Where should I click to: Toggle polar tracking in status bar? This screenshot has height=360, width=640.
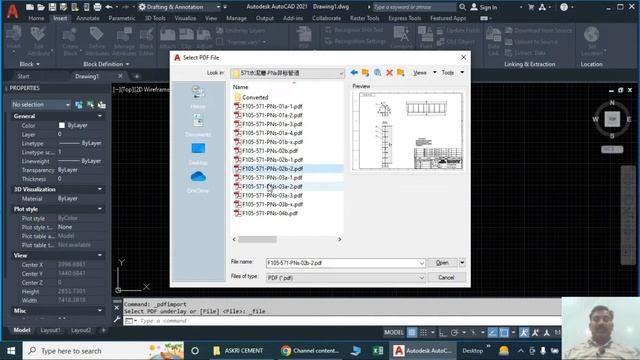pyautogui.click(x=454, y=333)
